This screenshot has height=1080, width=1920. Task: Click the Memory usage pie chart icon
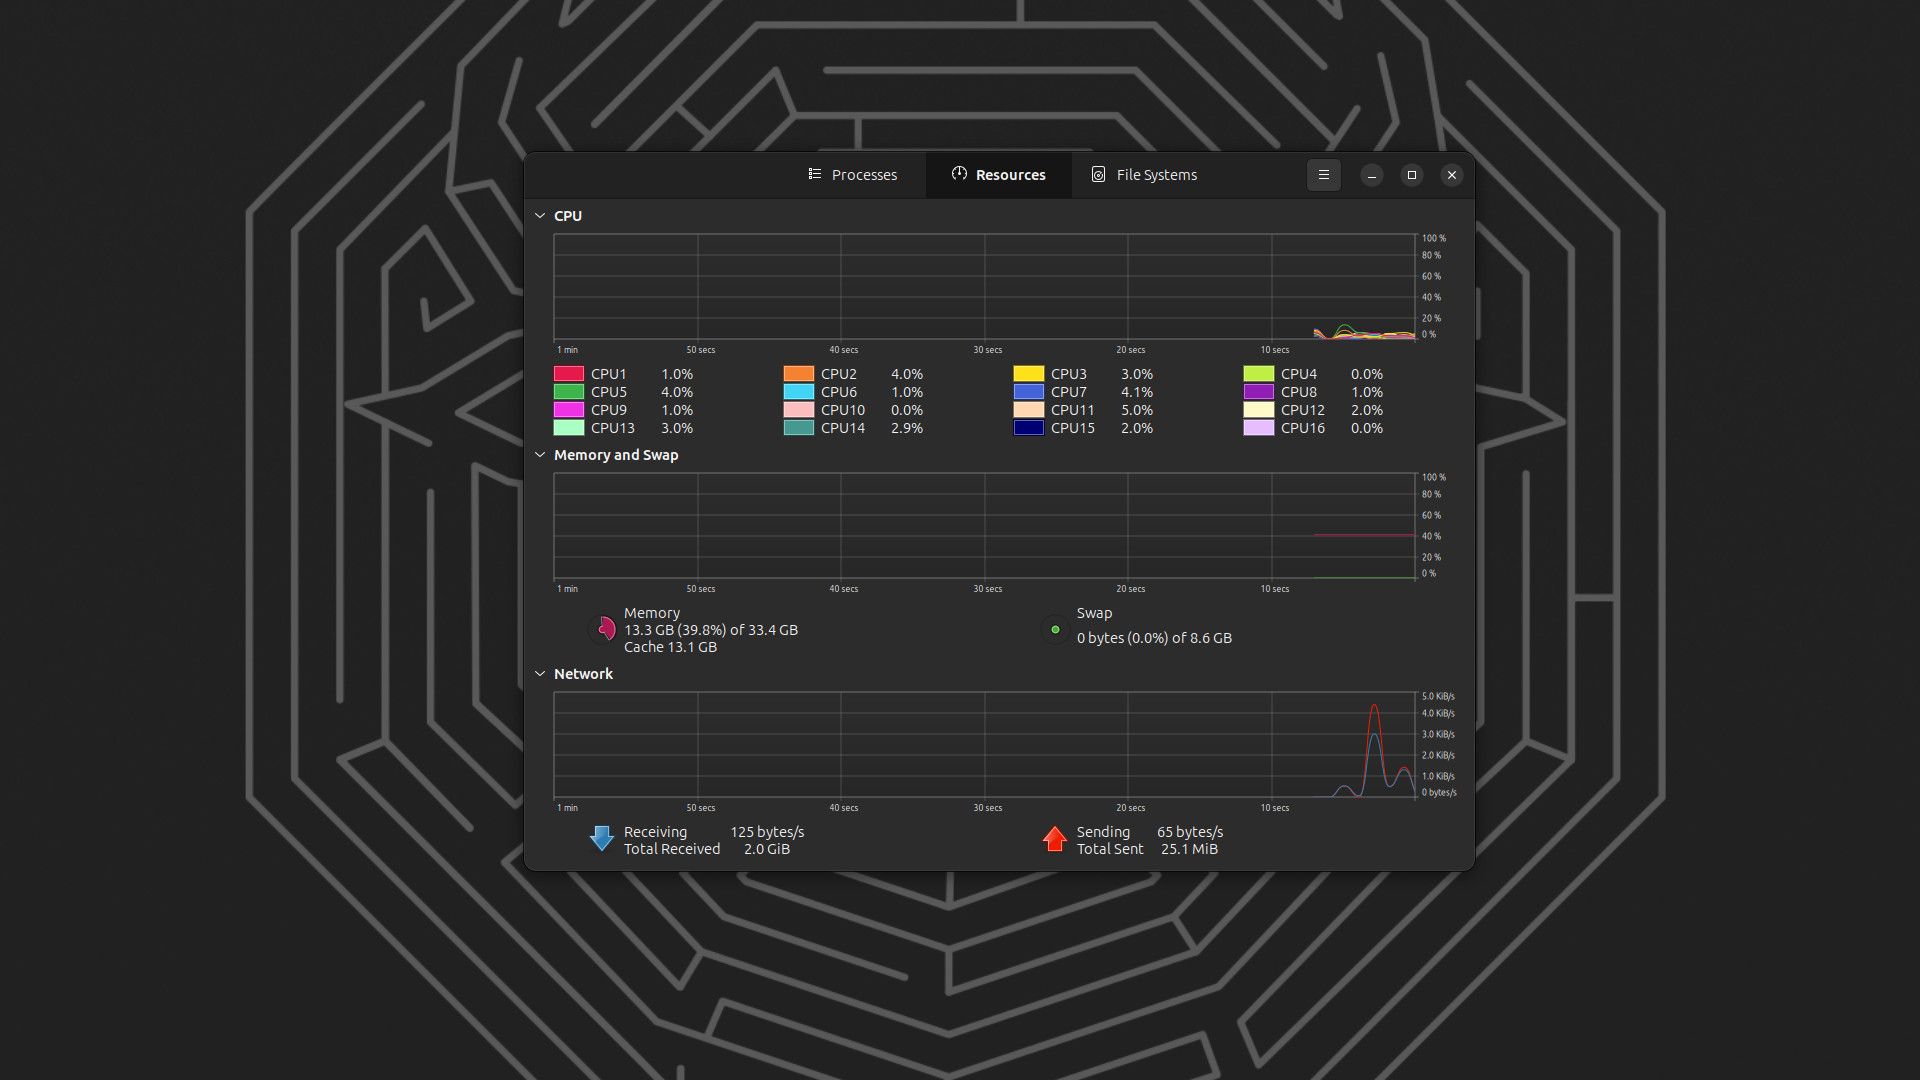click(x=605, y=629)
